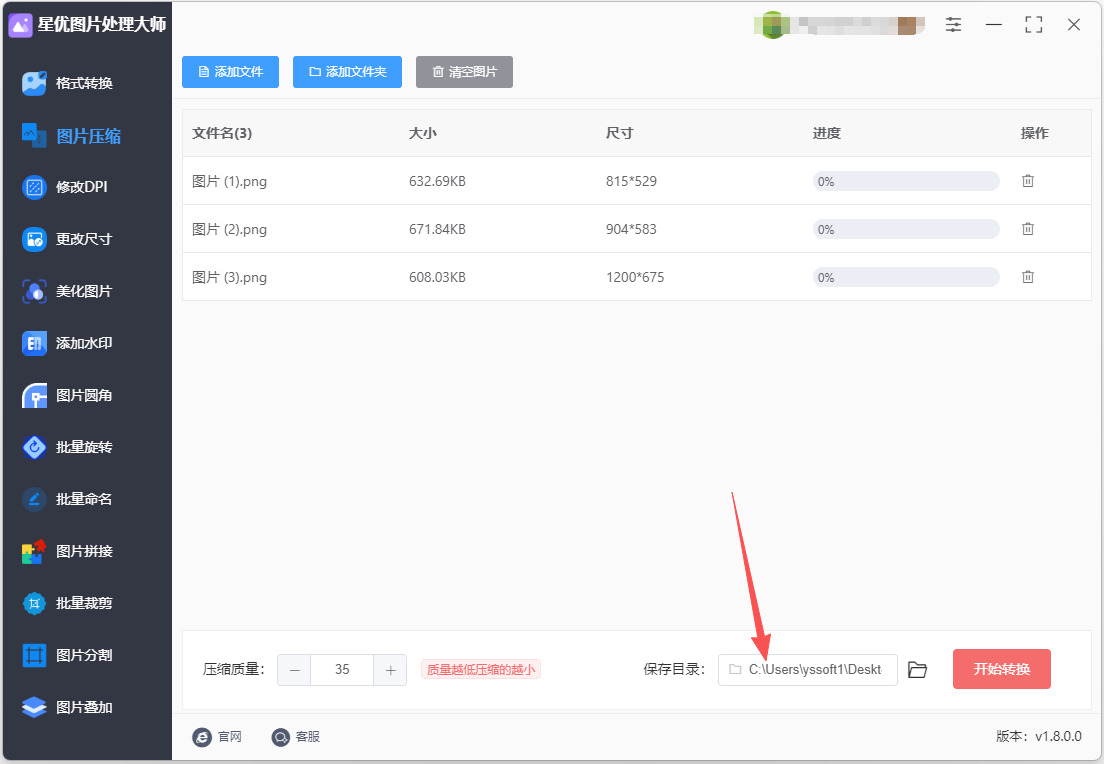Image resolution: width=1104 pixels, height=764 pixels.
Task: Click the 批量旋转 batch rotate icon
Action: [x=34, y=447]
